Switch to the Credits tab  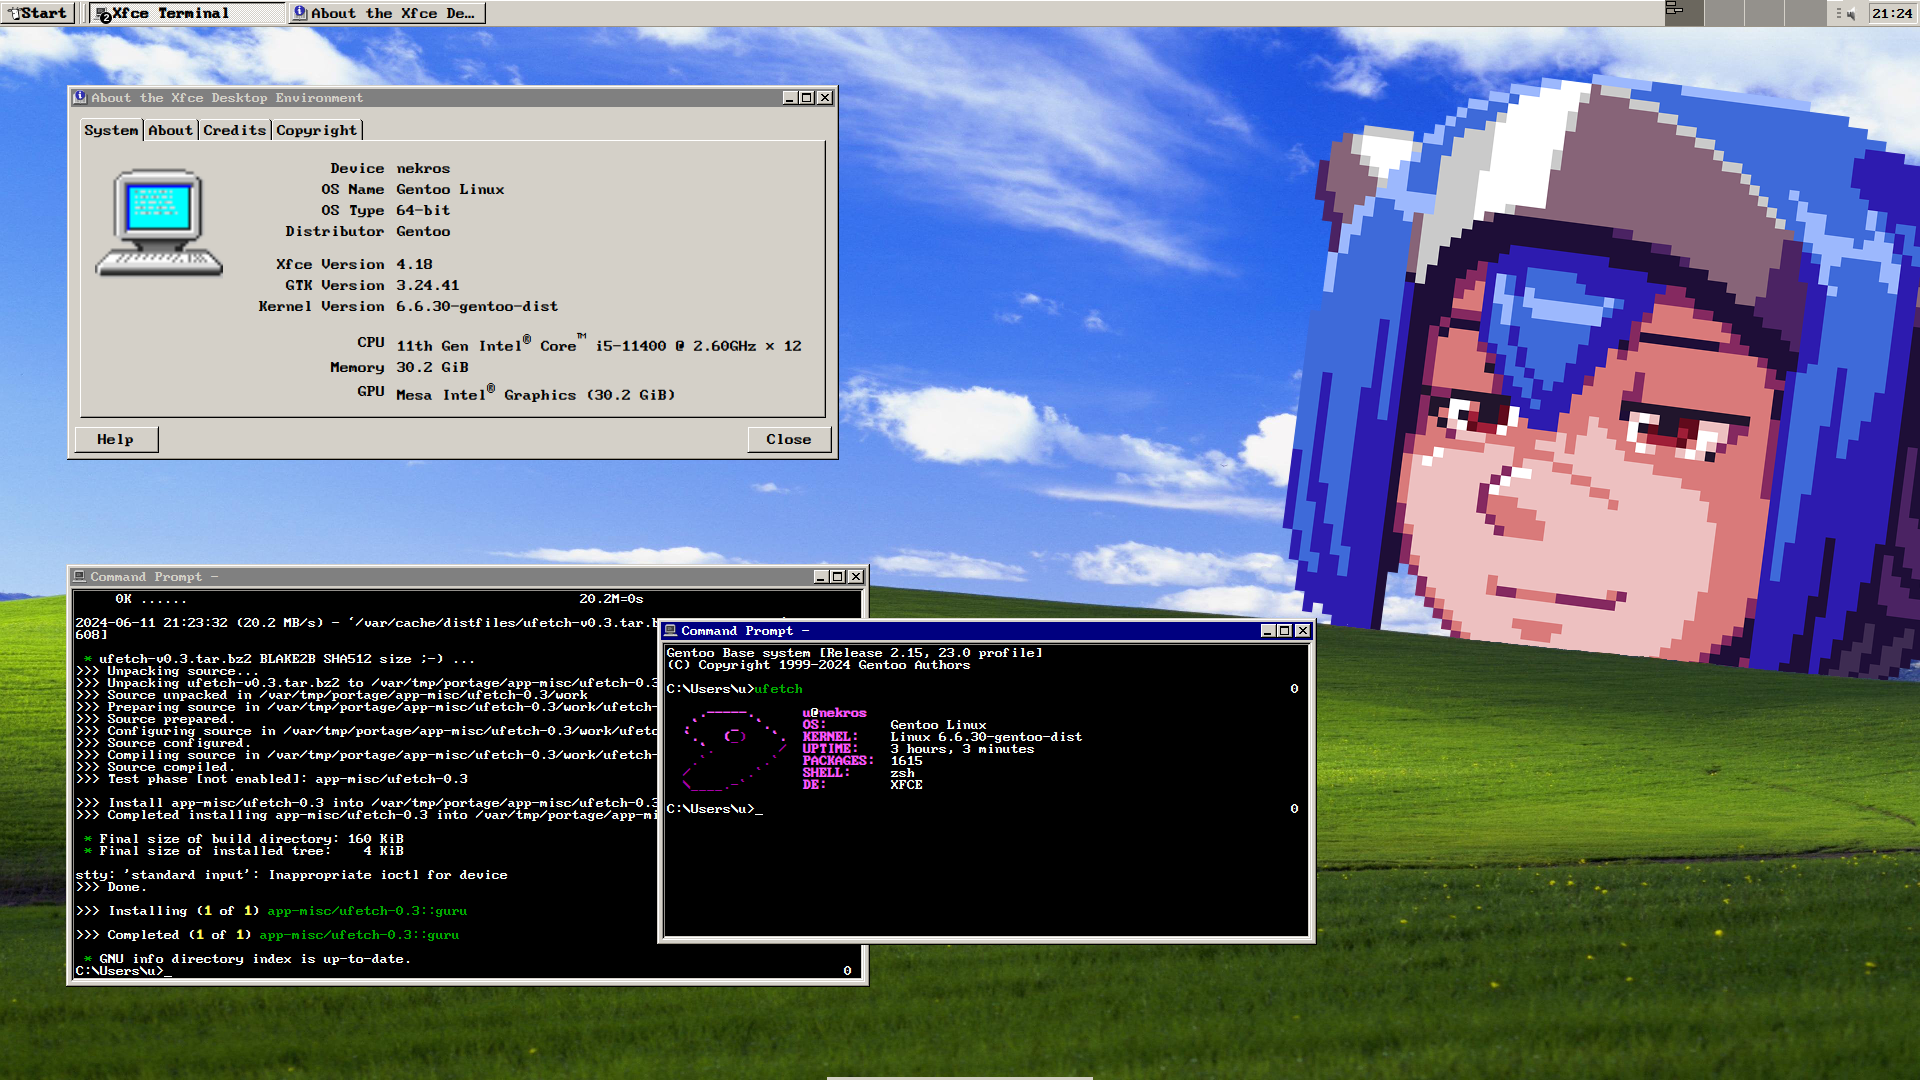[234, 130]
